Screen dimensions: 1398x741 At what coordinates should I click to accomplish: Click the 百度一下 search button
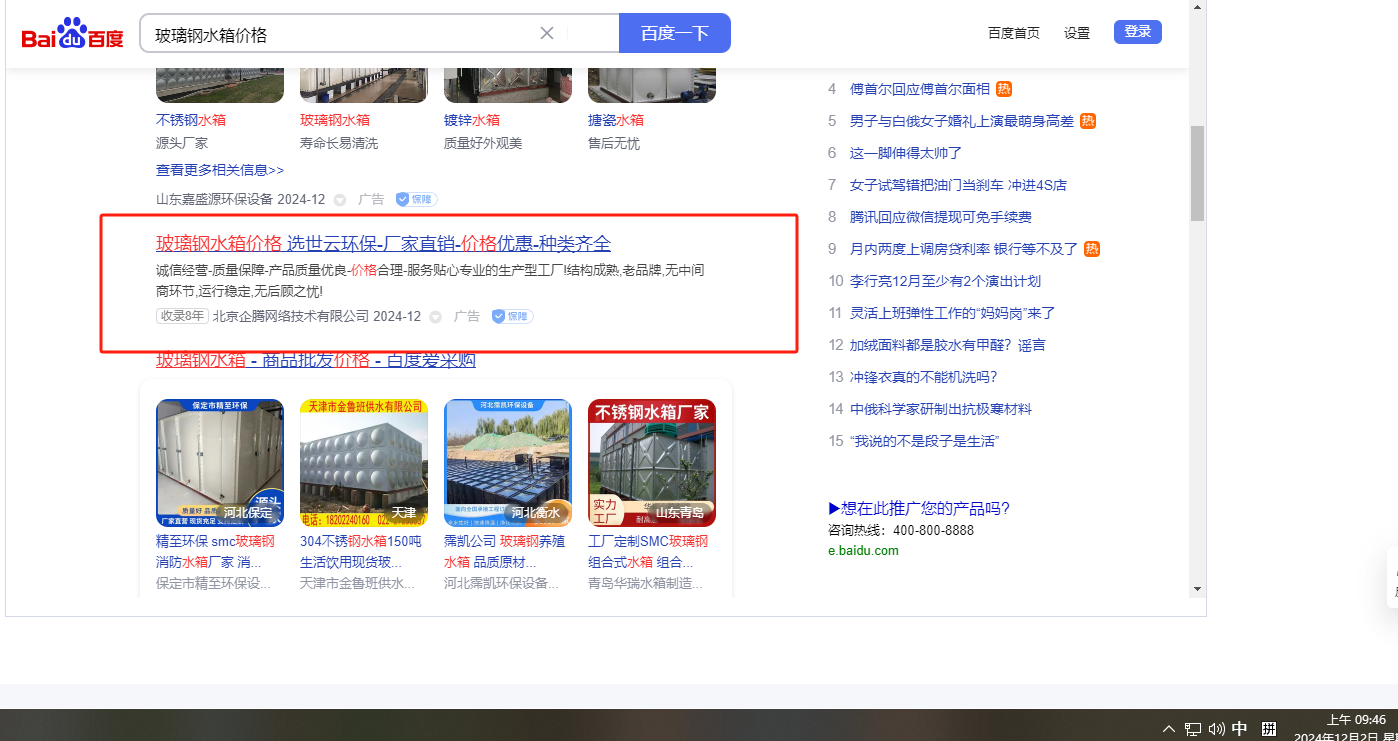[x=675, y=33]
